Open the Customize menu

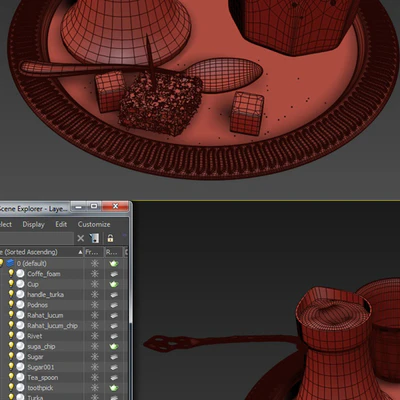(x=94, y=224)
